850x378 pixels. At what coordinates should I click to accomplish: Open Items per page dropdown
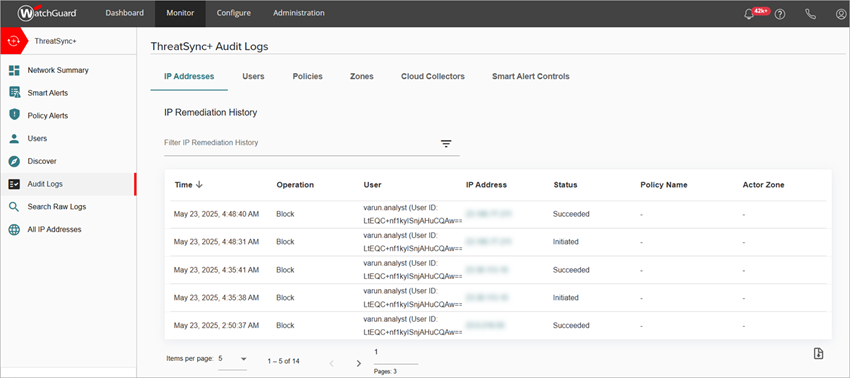click(x=233, y=359)
